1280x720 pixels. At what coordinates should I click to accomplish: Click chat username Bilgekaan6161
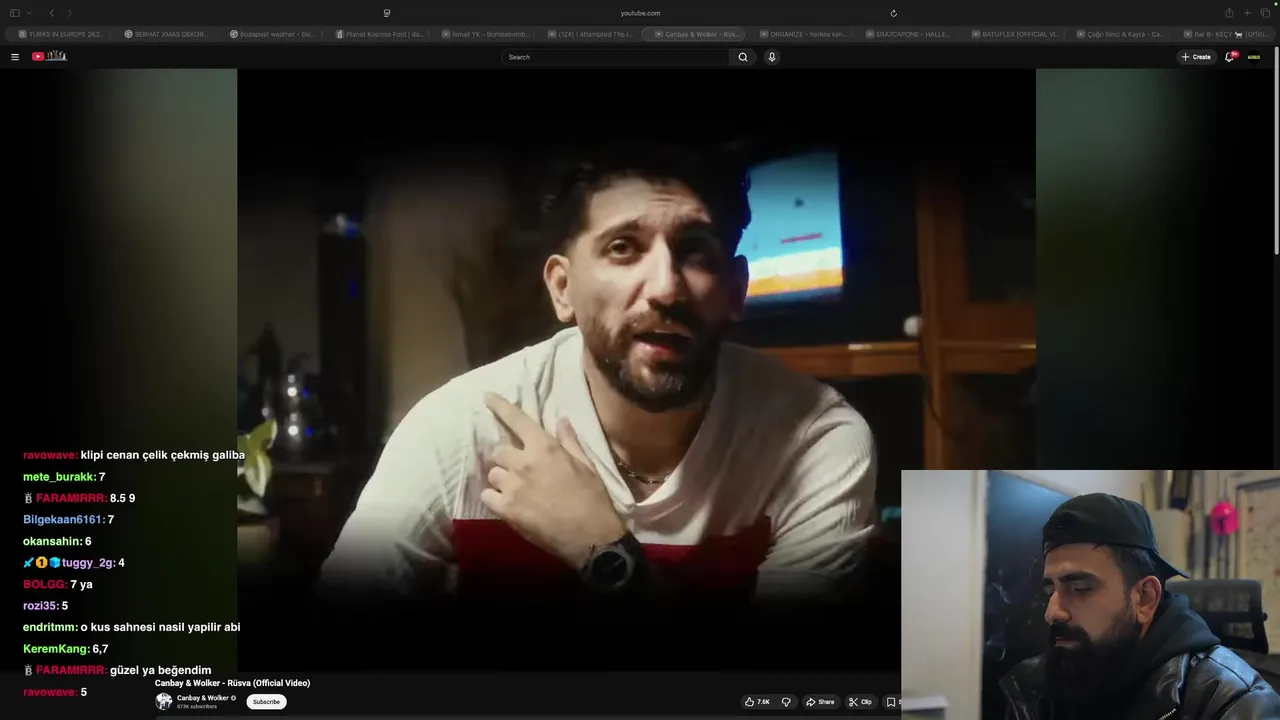[63, 520]
